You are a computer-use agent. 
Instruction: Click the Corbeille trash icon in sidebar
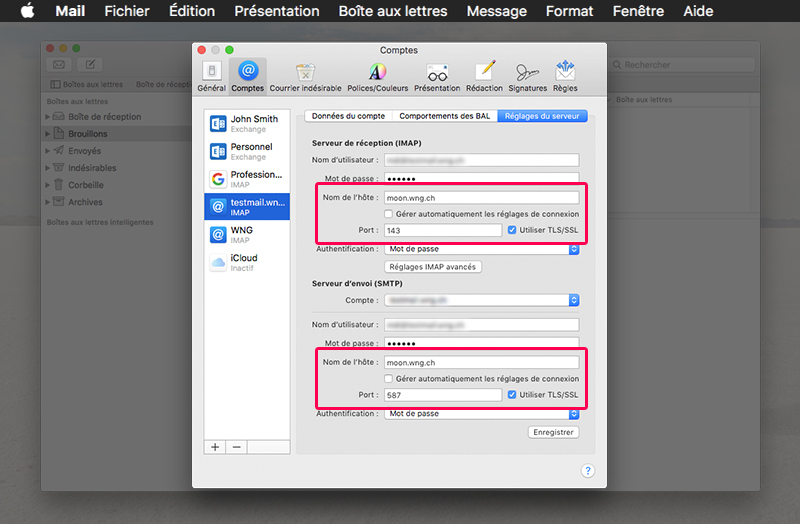click(59, 185)
